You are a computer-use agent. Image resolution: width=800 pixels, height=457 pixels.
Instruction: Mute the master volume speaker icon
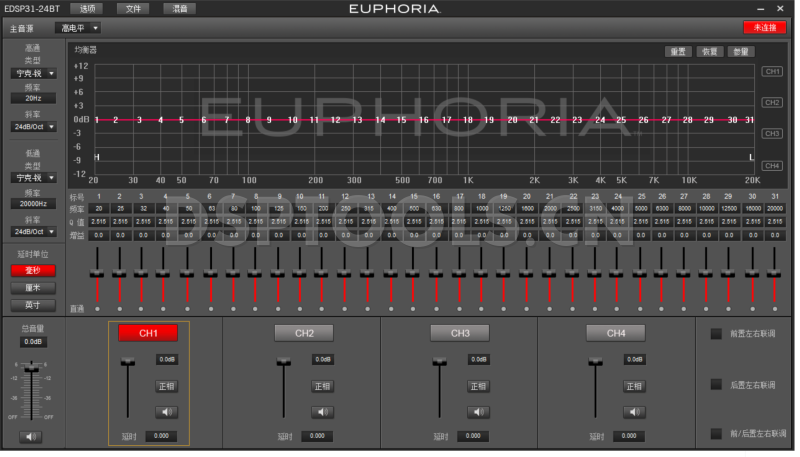pyautogui.click(x=32, y=436)
